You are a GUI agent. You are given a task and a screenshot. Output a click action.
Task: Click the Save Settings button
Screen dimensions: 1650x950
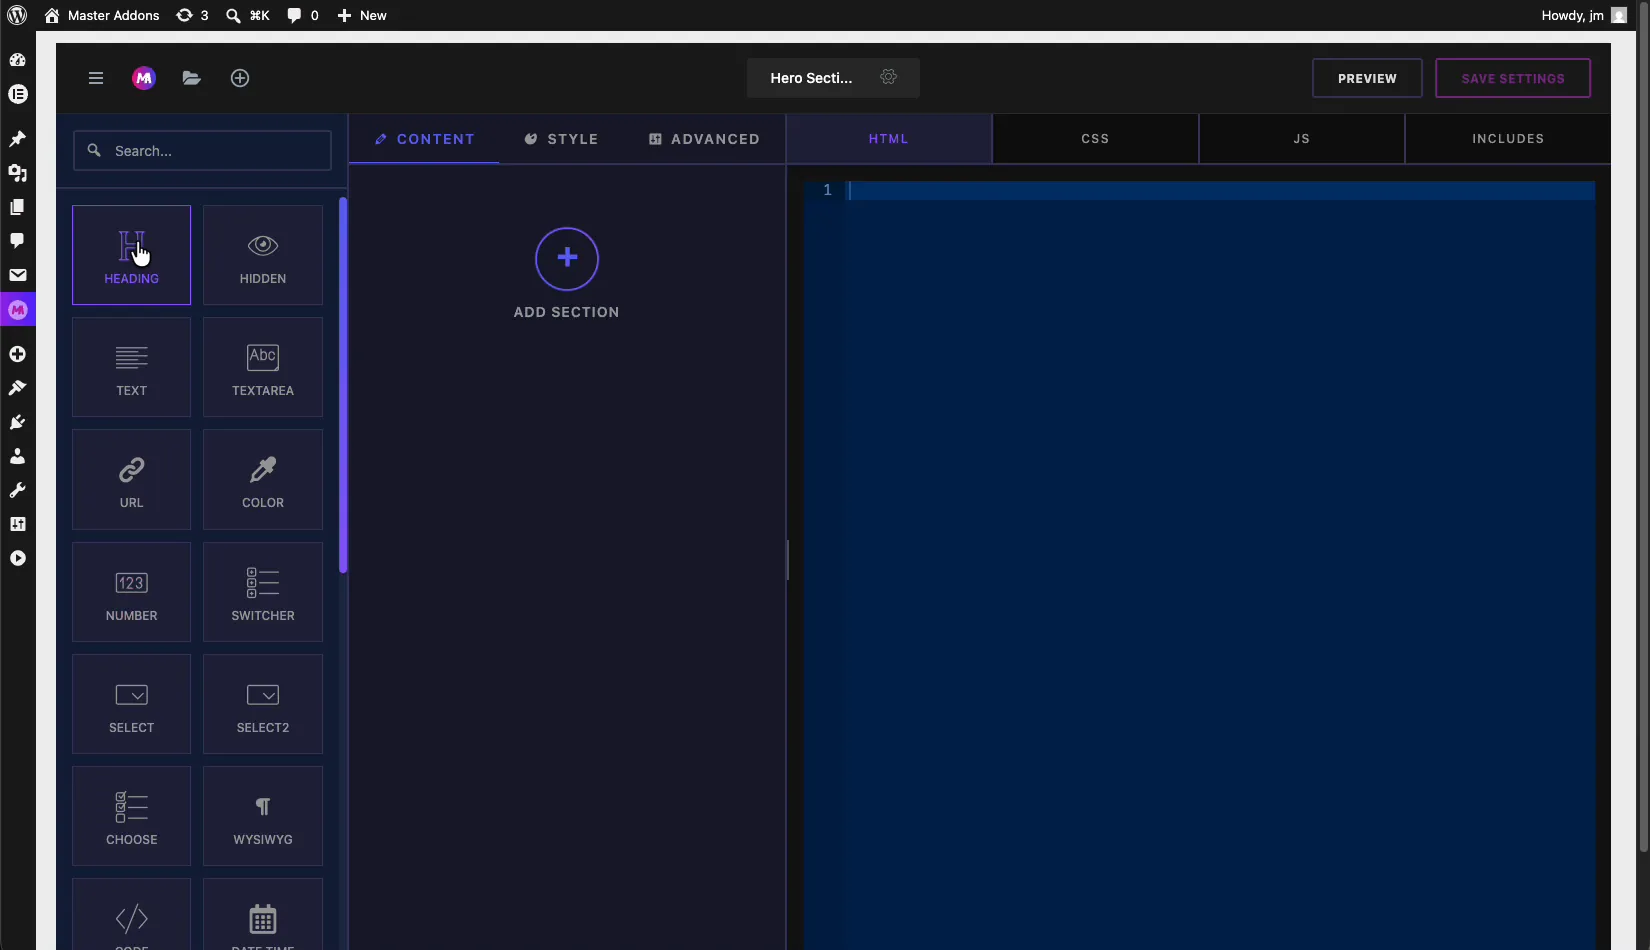point(1513,78)
